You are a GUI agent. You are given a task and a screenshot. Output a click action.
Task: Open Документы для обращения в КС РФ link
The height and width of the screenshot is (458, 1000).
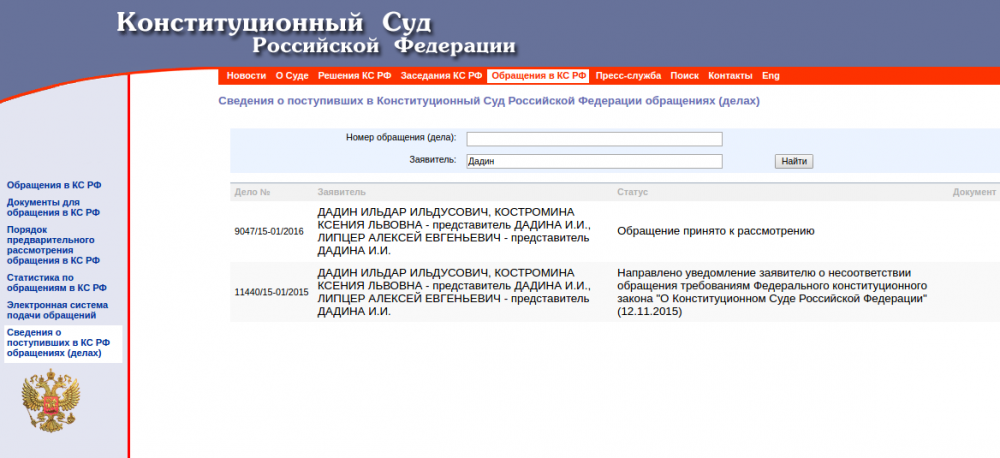click(53, 207)
